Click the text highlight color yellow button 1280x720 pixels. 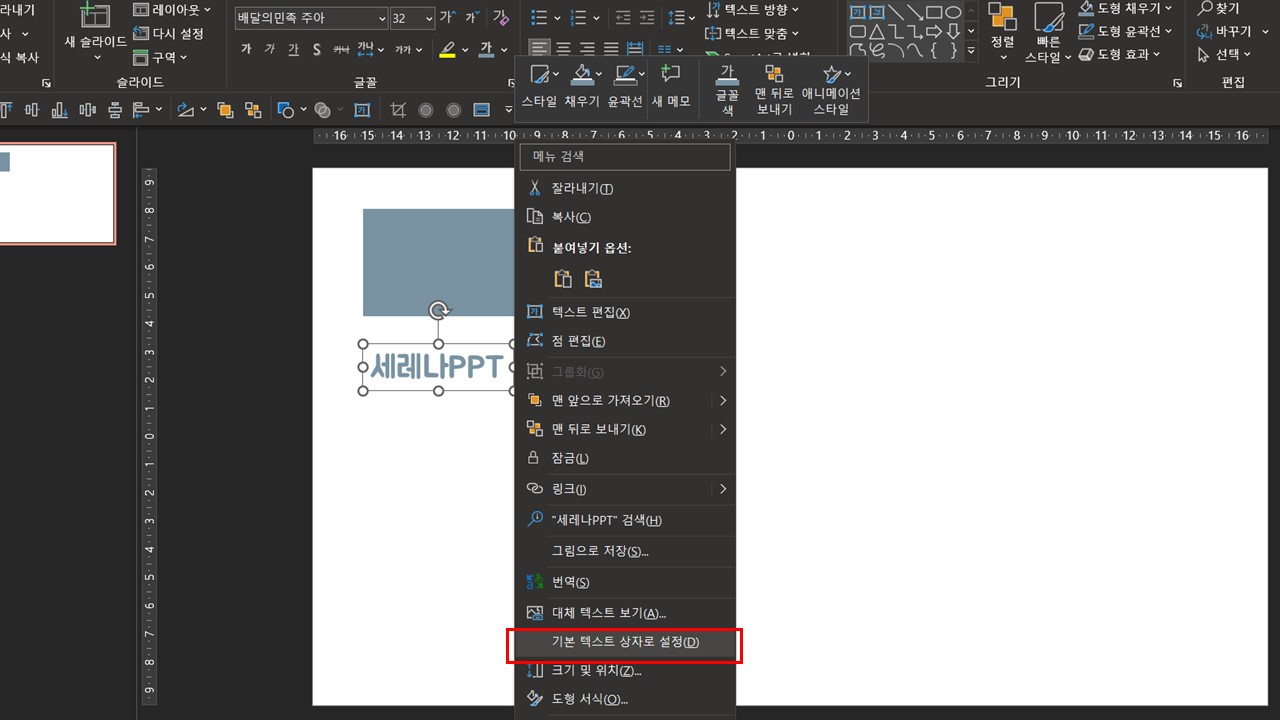click(x=447, y=49)
